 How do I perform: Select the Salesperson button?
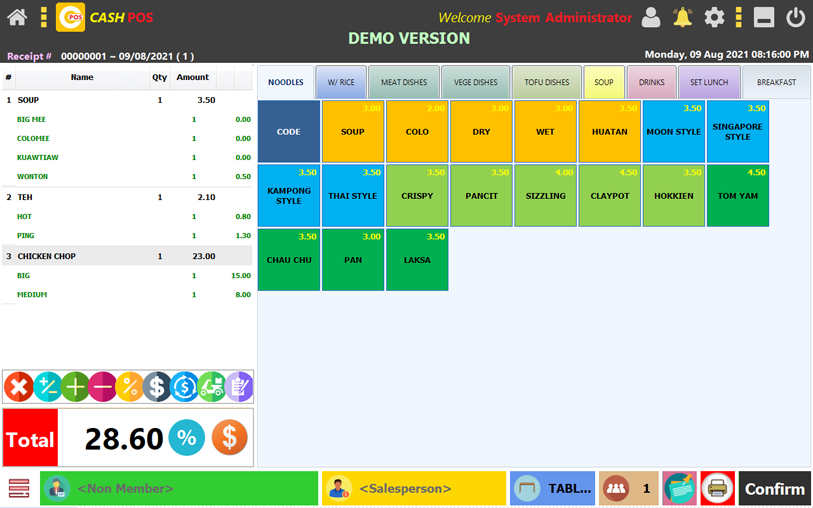click(x=413, y=489)
